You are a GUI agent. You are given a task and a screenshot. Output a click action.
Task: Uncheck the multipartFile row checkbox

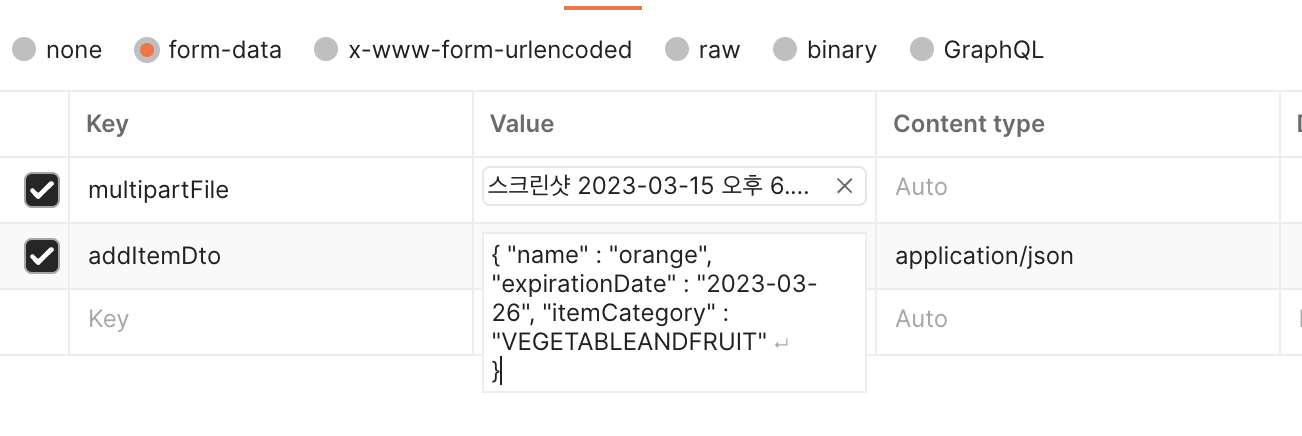[42, 190]
